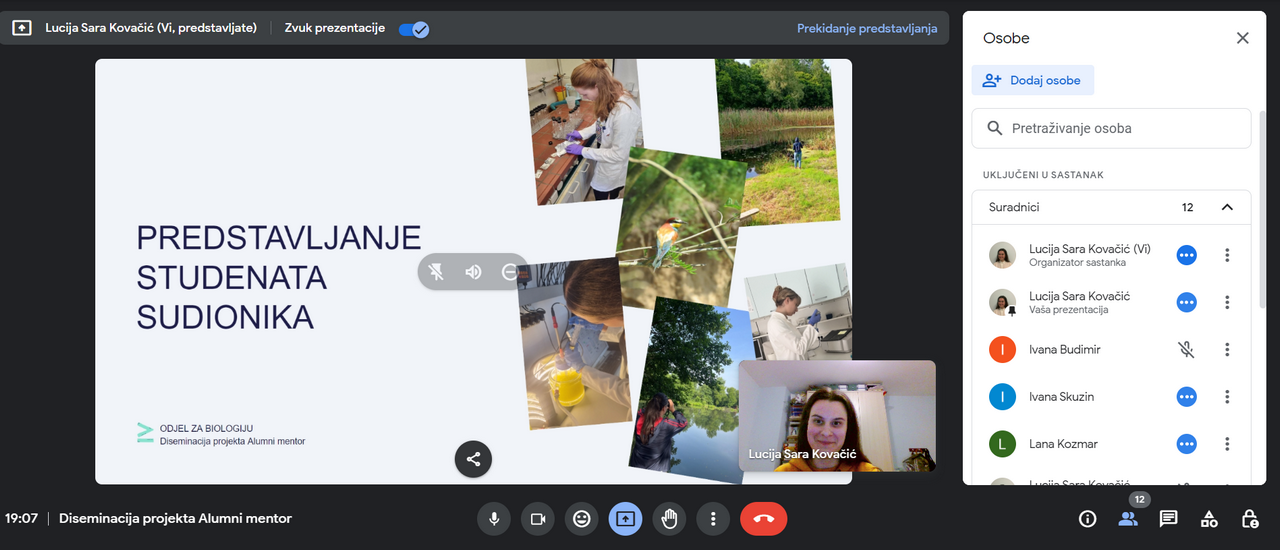
Task: Click the green L avatar of Lana Kozmar
Action: click(1002, 444)
